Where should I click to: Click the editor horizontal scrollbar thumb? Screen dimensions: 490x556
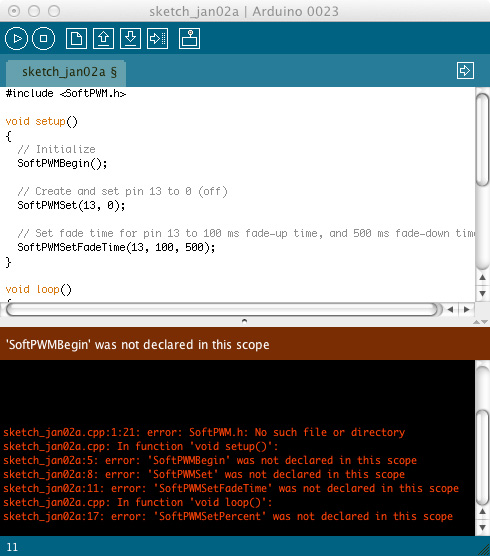[x=222, y=310]
